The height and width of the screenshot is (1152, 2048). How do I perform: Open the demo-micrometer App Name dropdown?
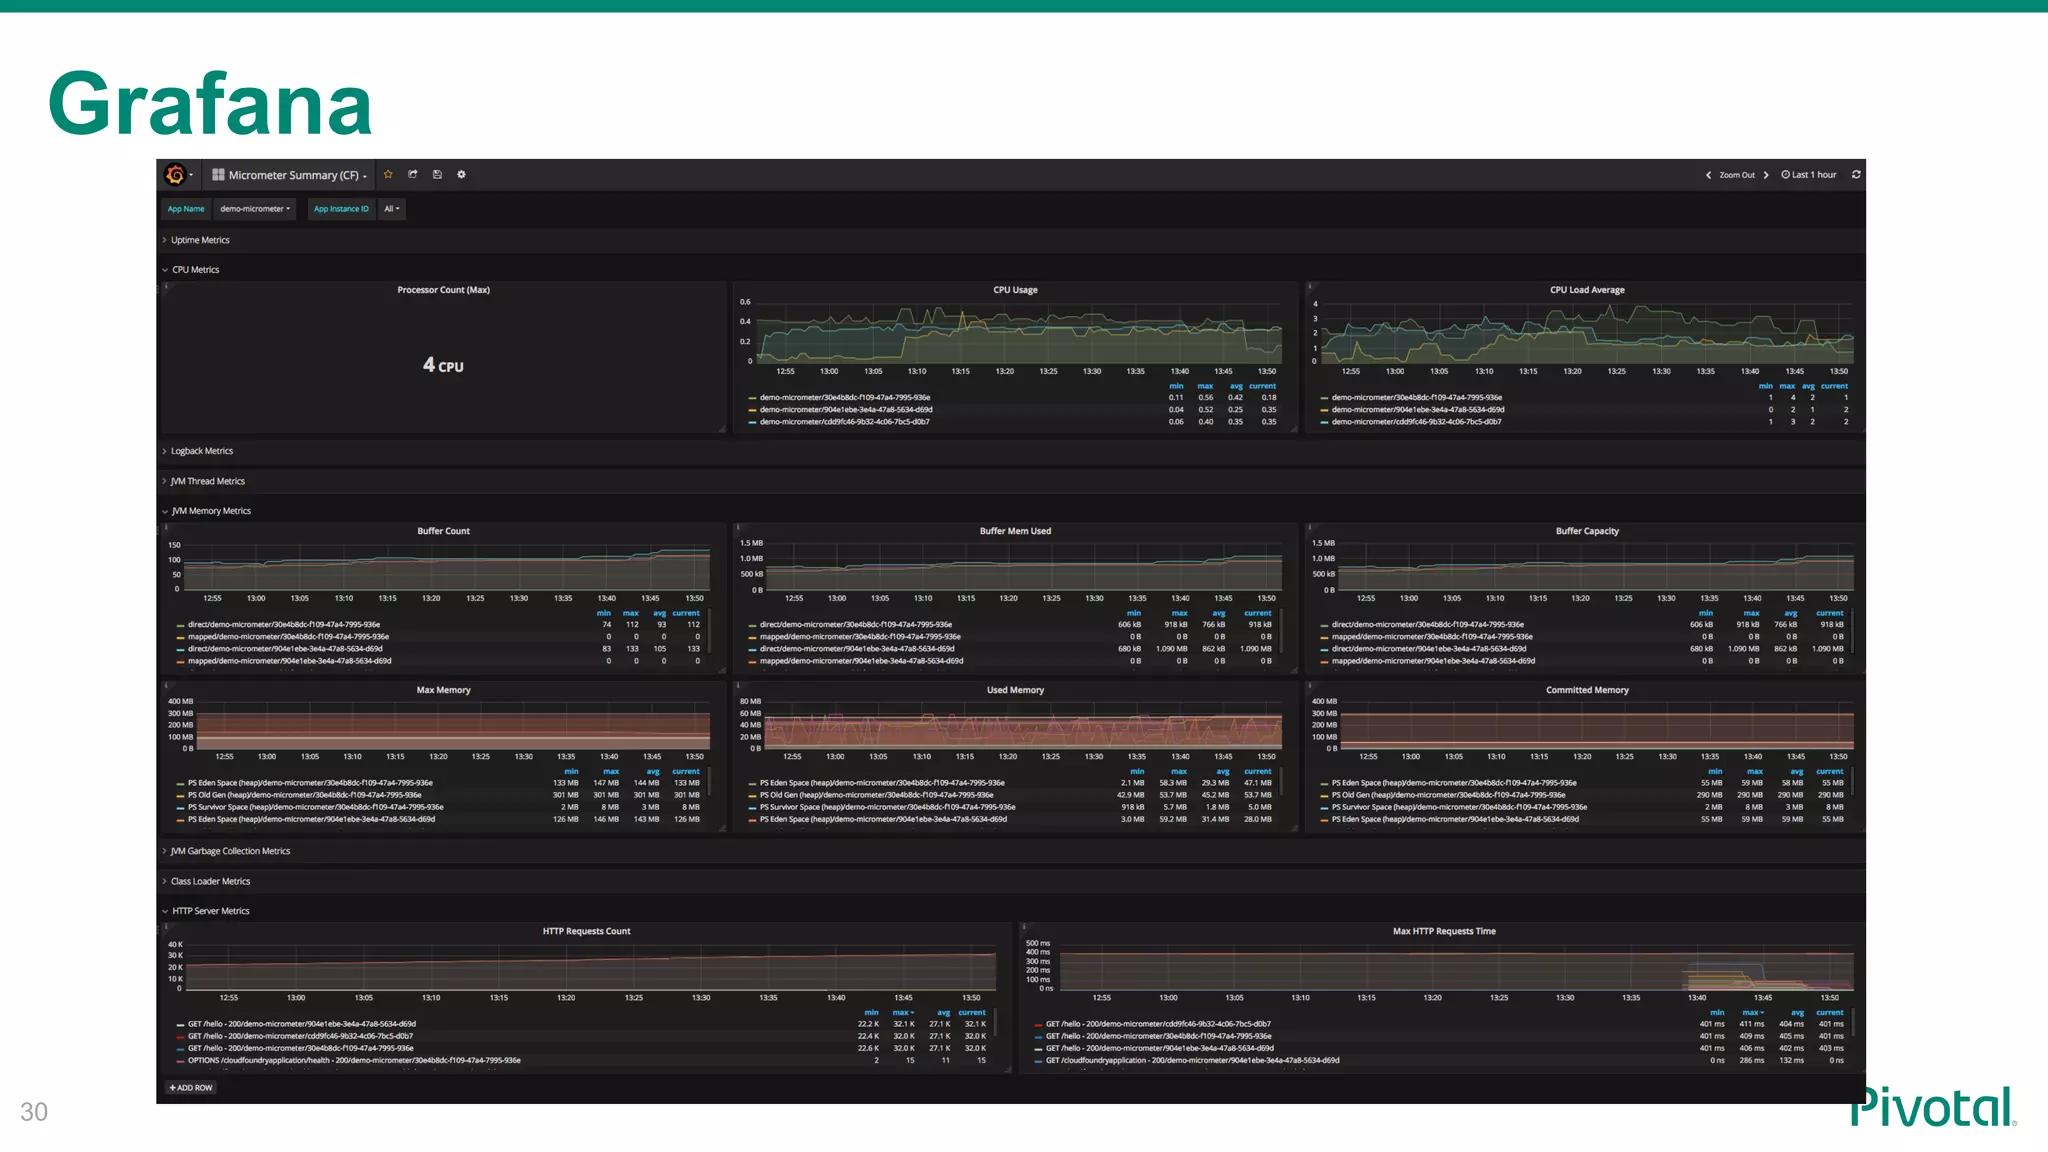255,209
